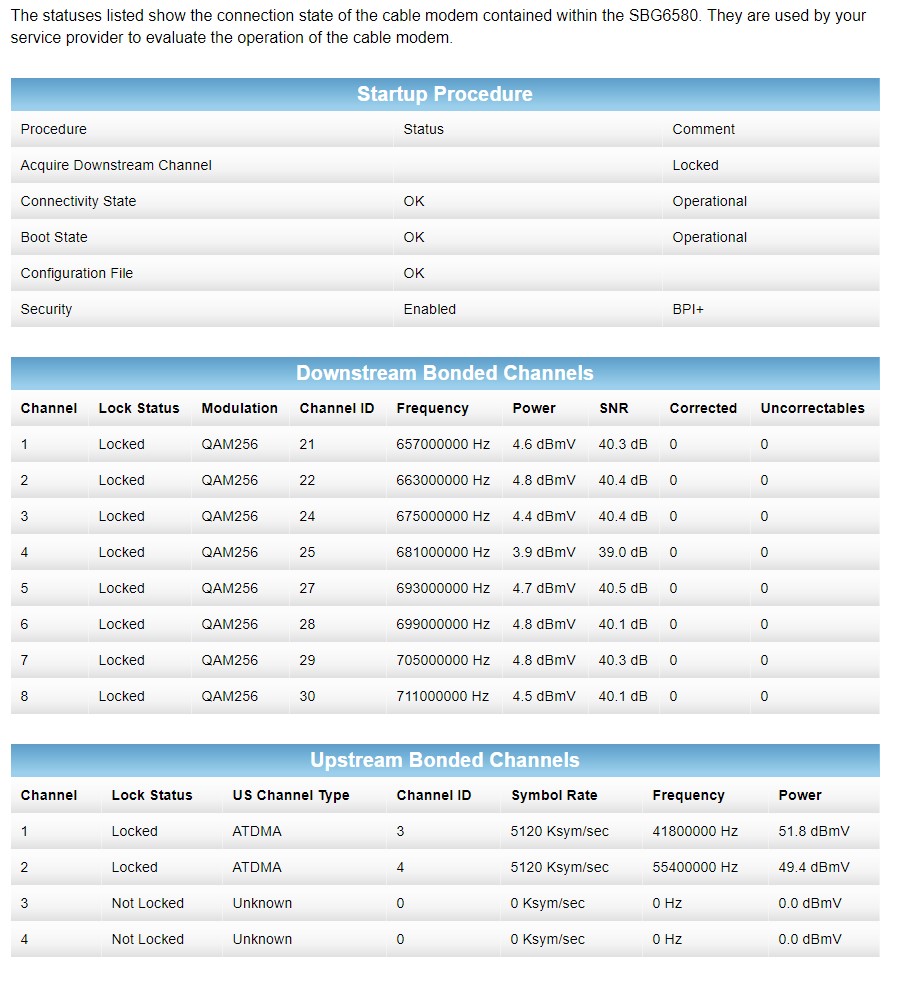Screen dimensions: 917x984
Task: Select the 675000000 Hz frequency value
Action: click(442, 516)
